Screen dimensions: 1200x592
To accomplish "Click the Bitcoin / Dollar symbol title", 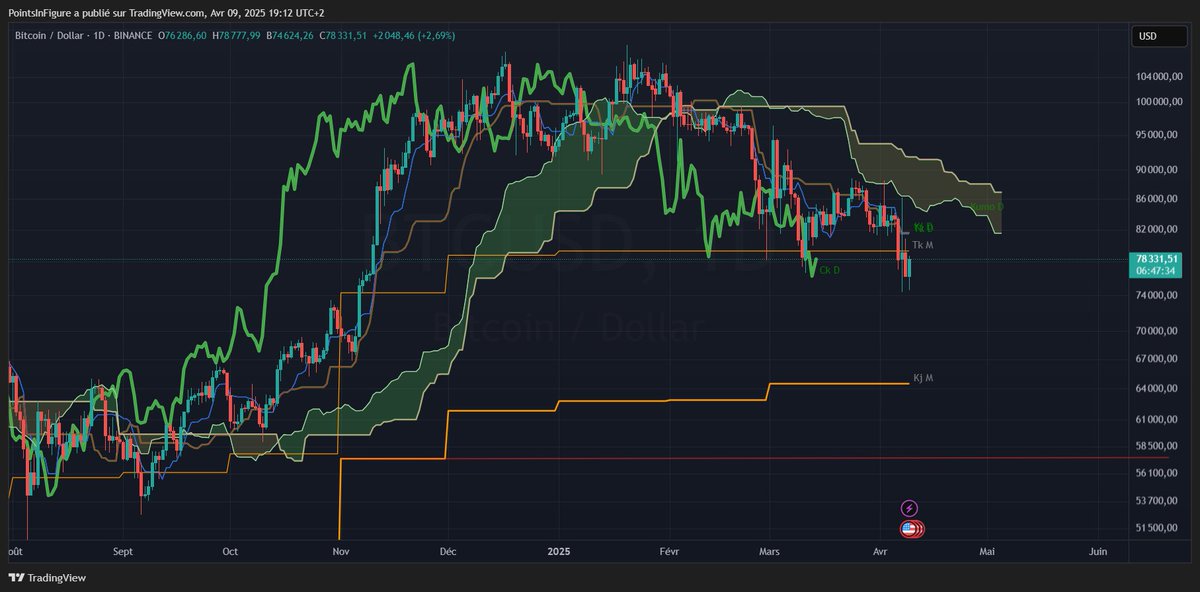I will pyautogui.click(x=47, y=36).
